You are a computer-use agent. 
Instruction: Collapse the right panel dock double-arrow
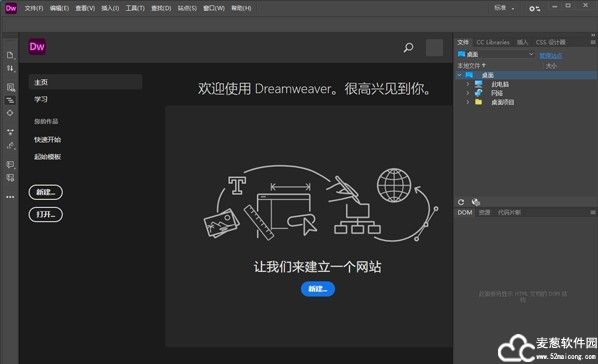pos(593,35)
